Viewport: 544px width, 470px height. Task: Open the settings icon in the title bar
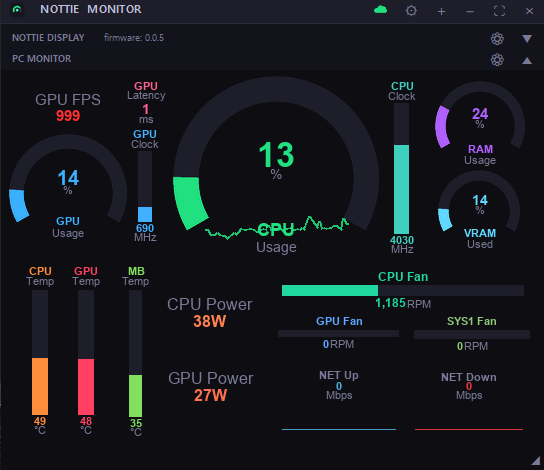(x=411, y=11)
